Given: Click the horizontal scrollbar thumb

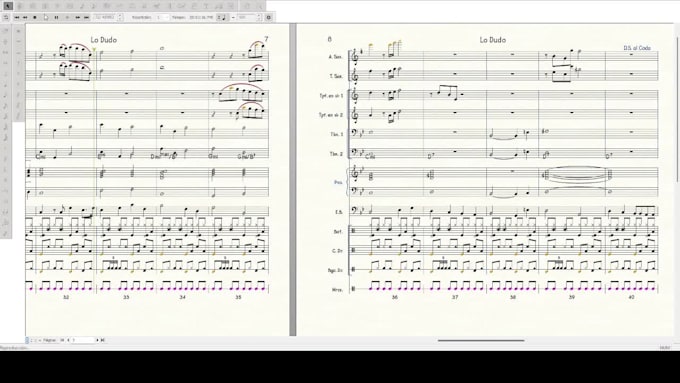Looking at the screenshot, I should coord(481,340).
